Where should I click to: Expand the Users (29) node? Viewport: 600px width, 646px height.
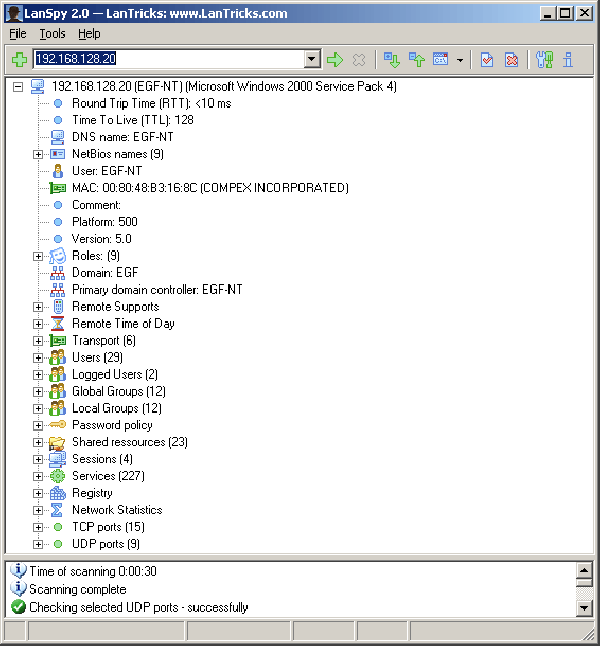[38, 358]
